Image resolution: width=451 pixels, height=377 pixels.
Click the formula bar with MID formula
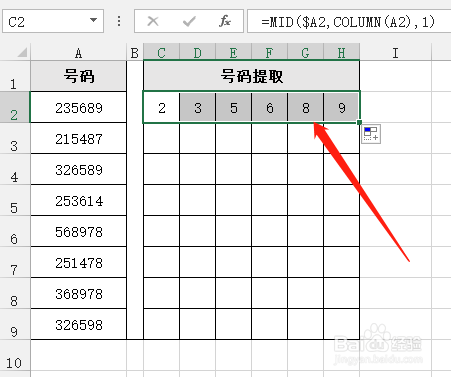349,21
